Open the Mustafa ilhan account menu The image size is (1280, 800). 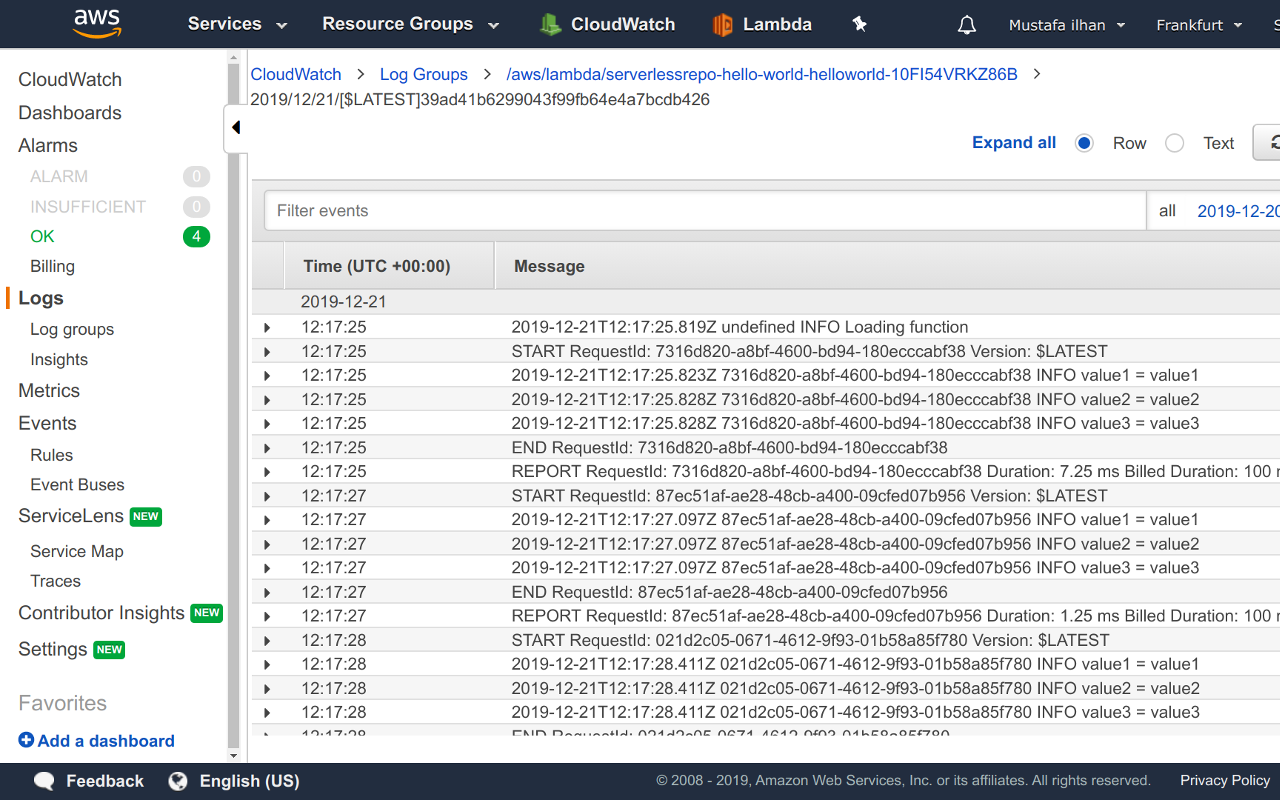click(x=1067, y=25)
